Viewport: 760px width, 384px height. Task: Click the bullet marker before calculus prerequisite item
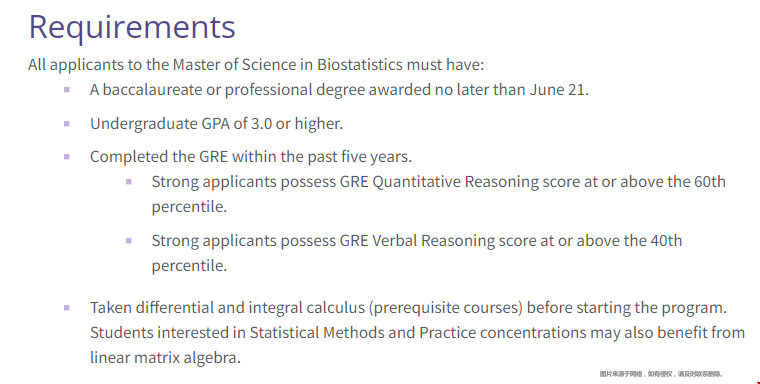(x=67, y=307)
